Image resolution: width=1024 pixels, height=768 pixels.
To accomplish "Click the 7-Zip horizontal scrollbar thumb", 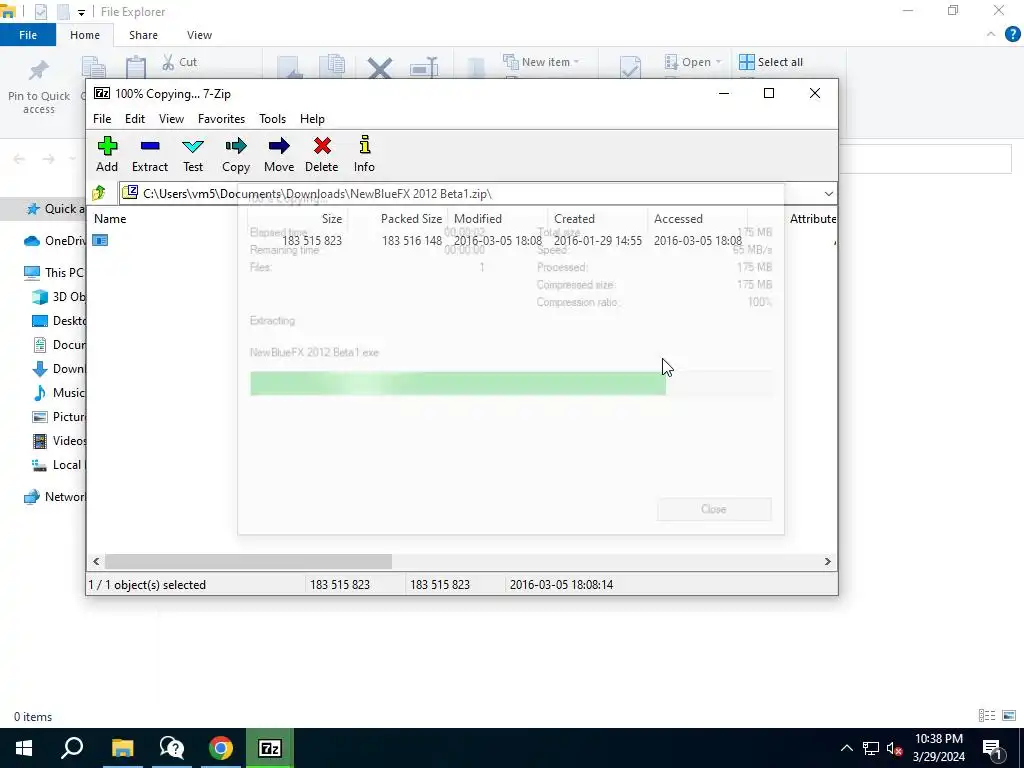I will [248, 562].
